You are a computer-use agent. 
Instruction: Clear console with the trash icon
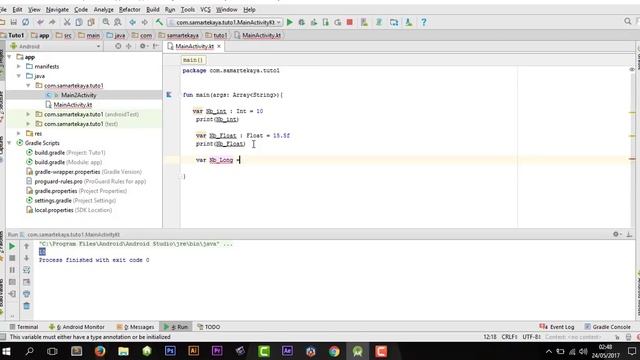pyautogui.click(x=27, y=306)
